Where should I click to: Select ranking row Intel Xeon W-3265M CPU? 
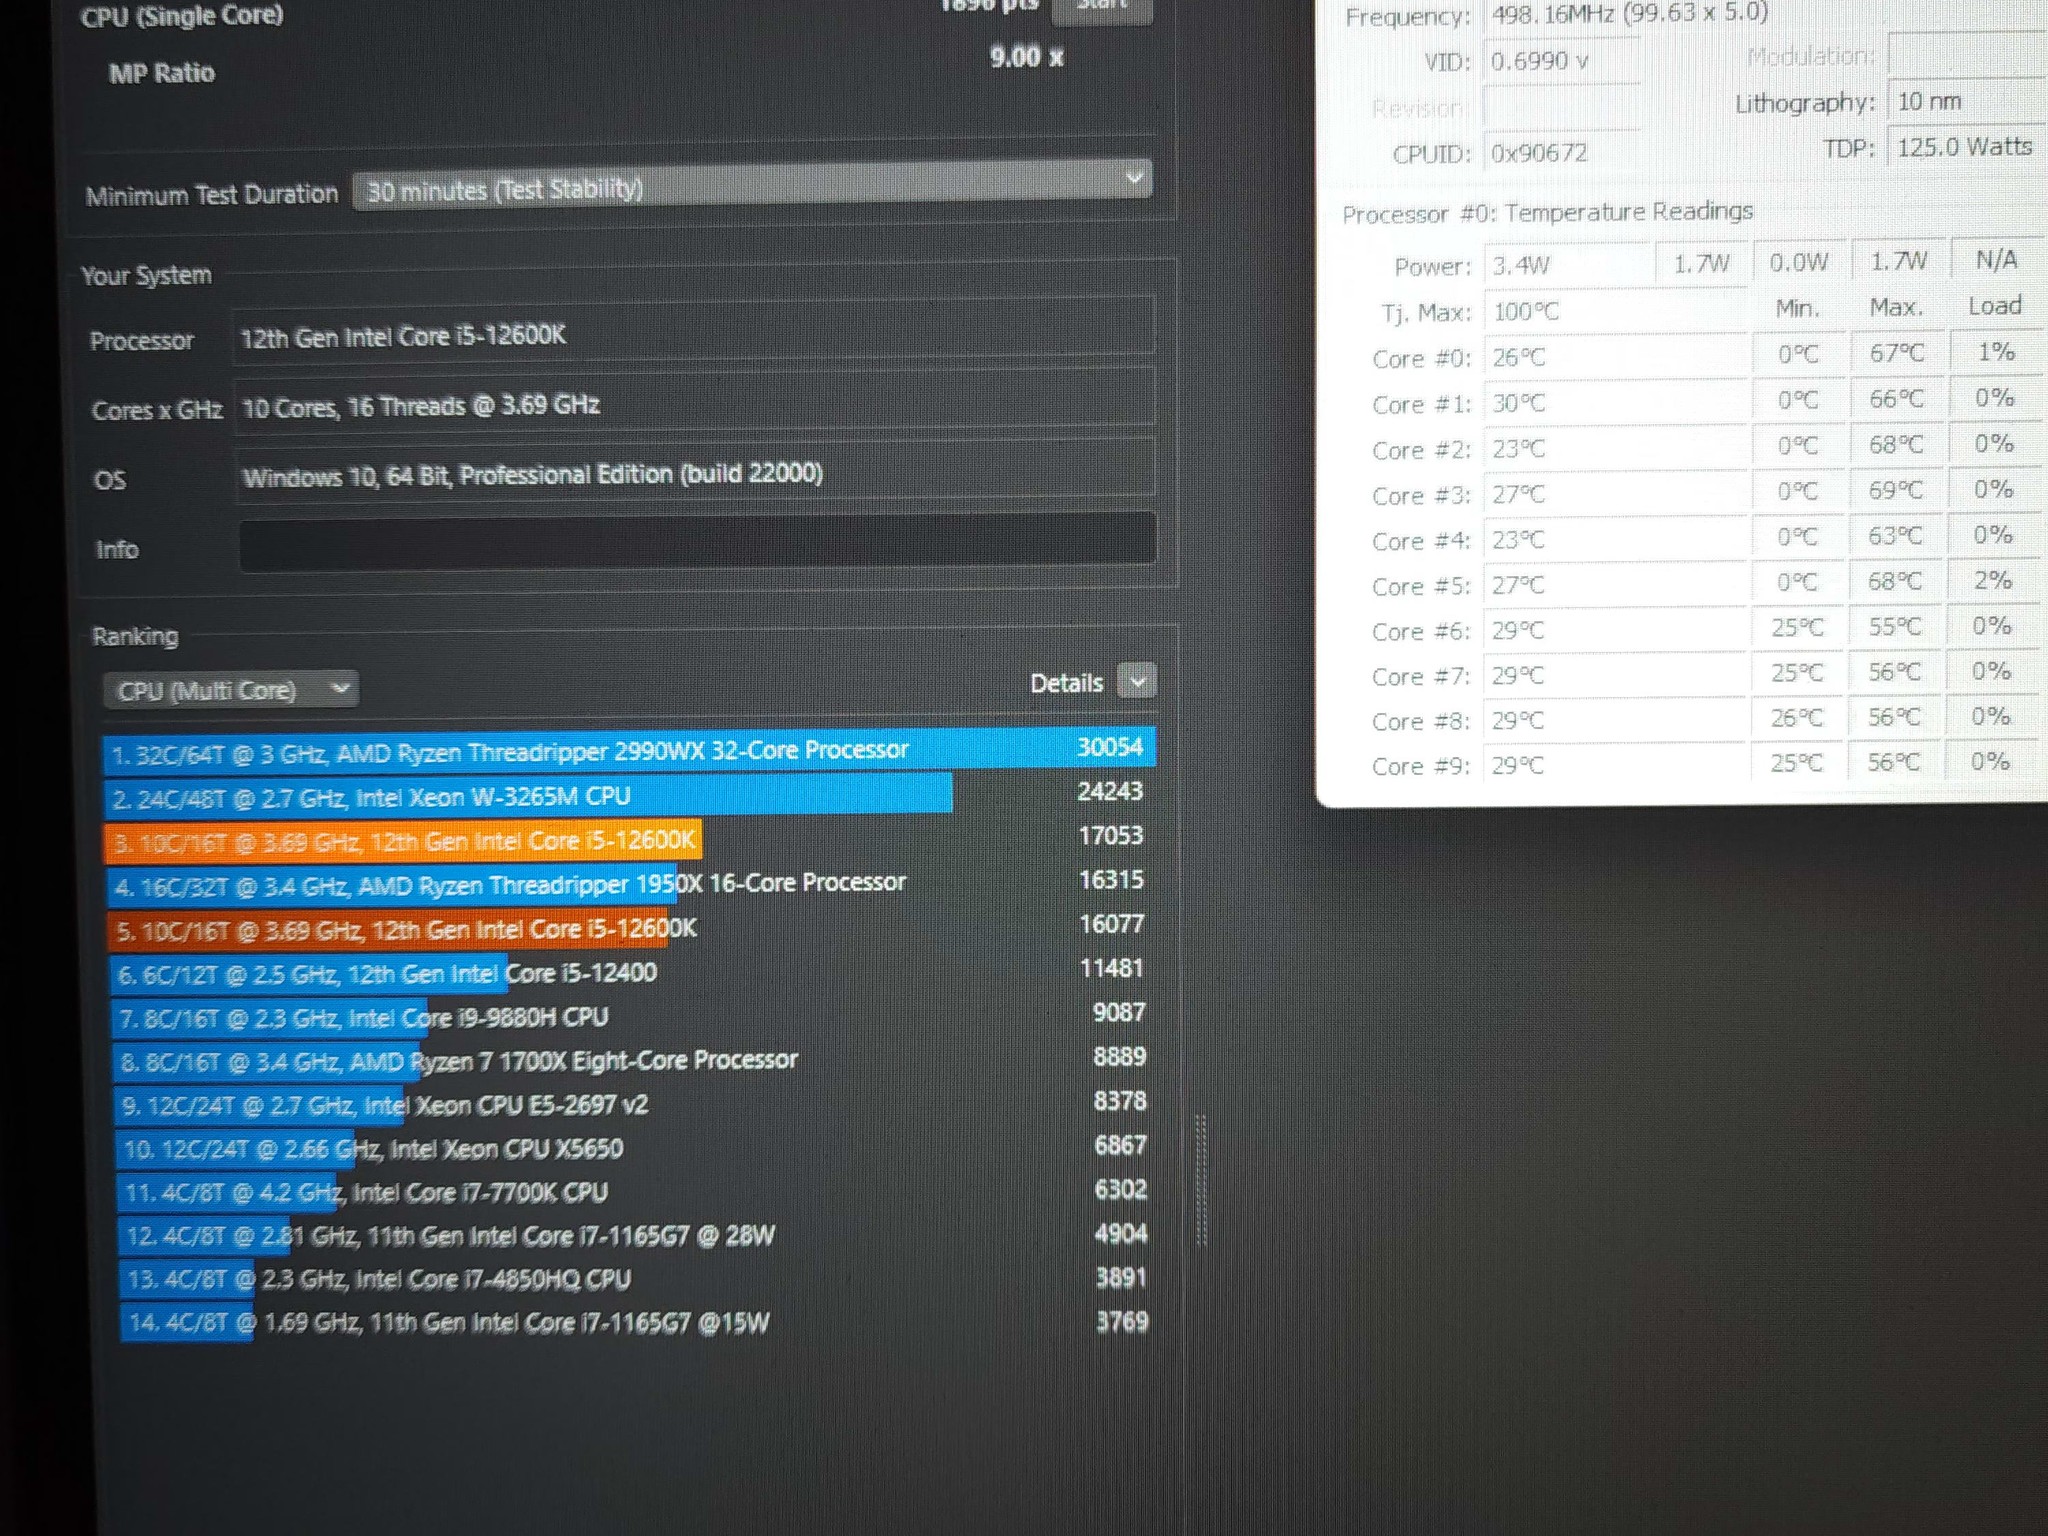629,794
